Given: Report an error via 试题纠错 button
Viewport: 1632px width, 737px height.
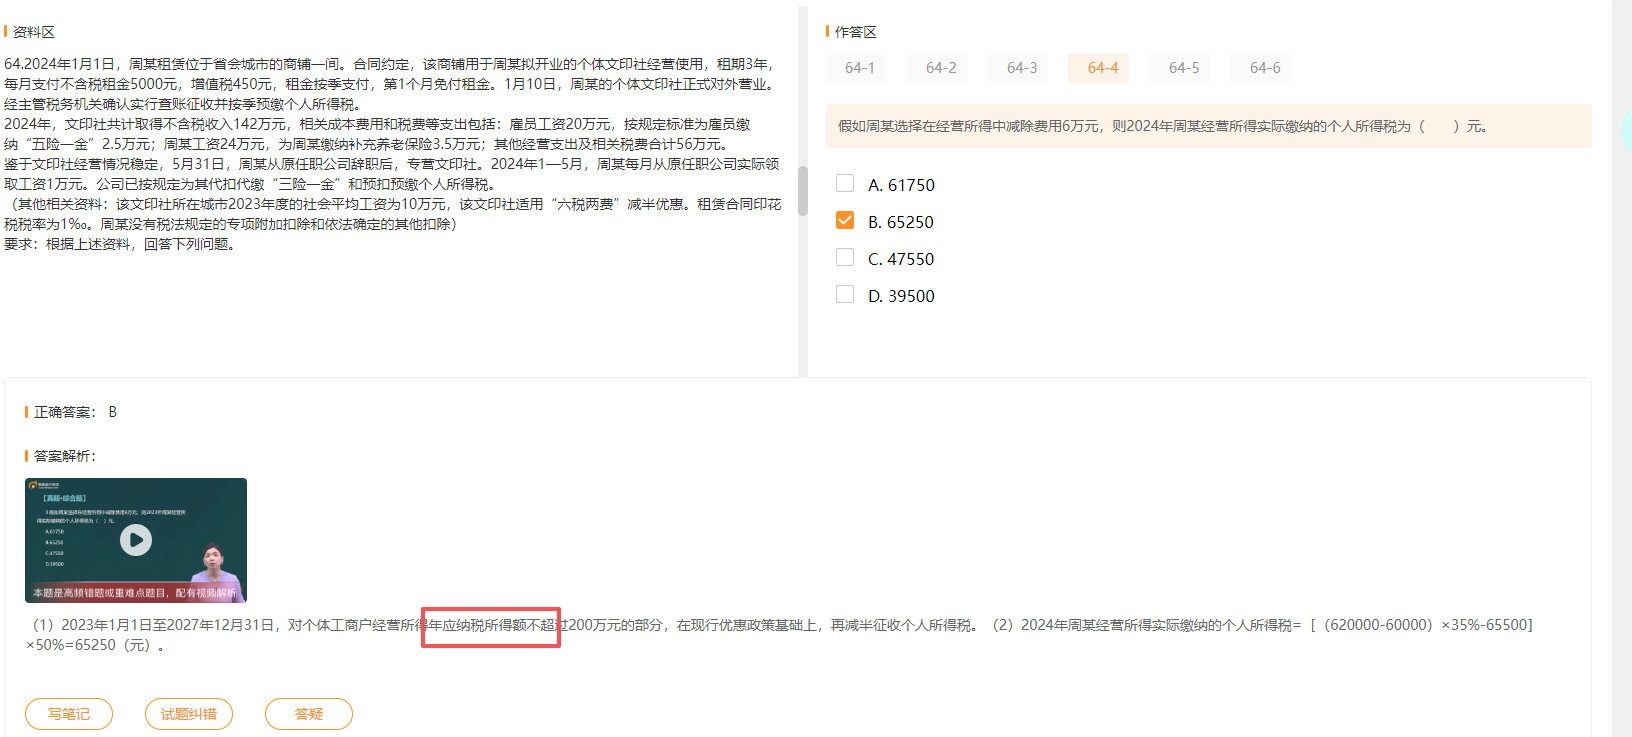Looking at the screenshot, I should [189, 714].
